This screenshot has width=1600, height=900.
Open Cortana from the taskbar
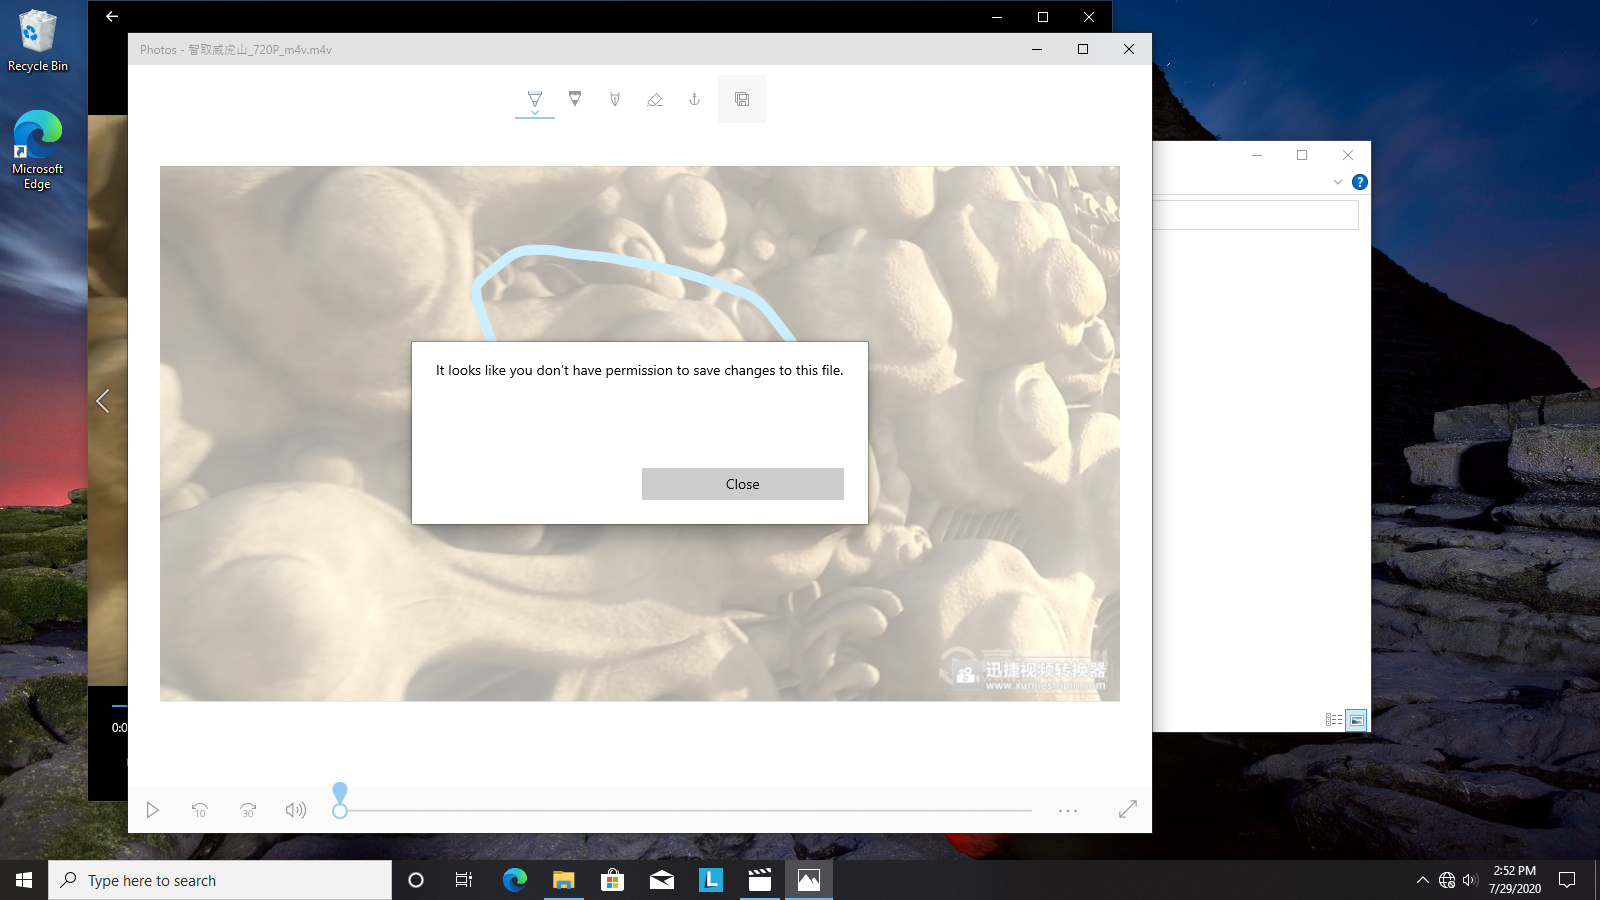416,880
